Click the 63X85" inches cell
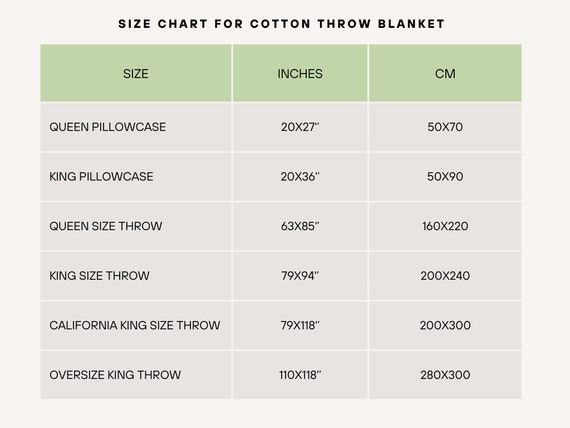Screen dimensions: 570x428 [x=300, y=226]
